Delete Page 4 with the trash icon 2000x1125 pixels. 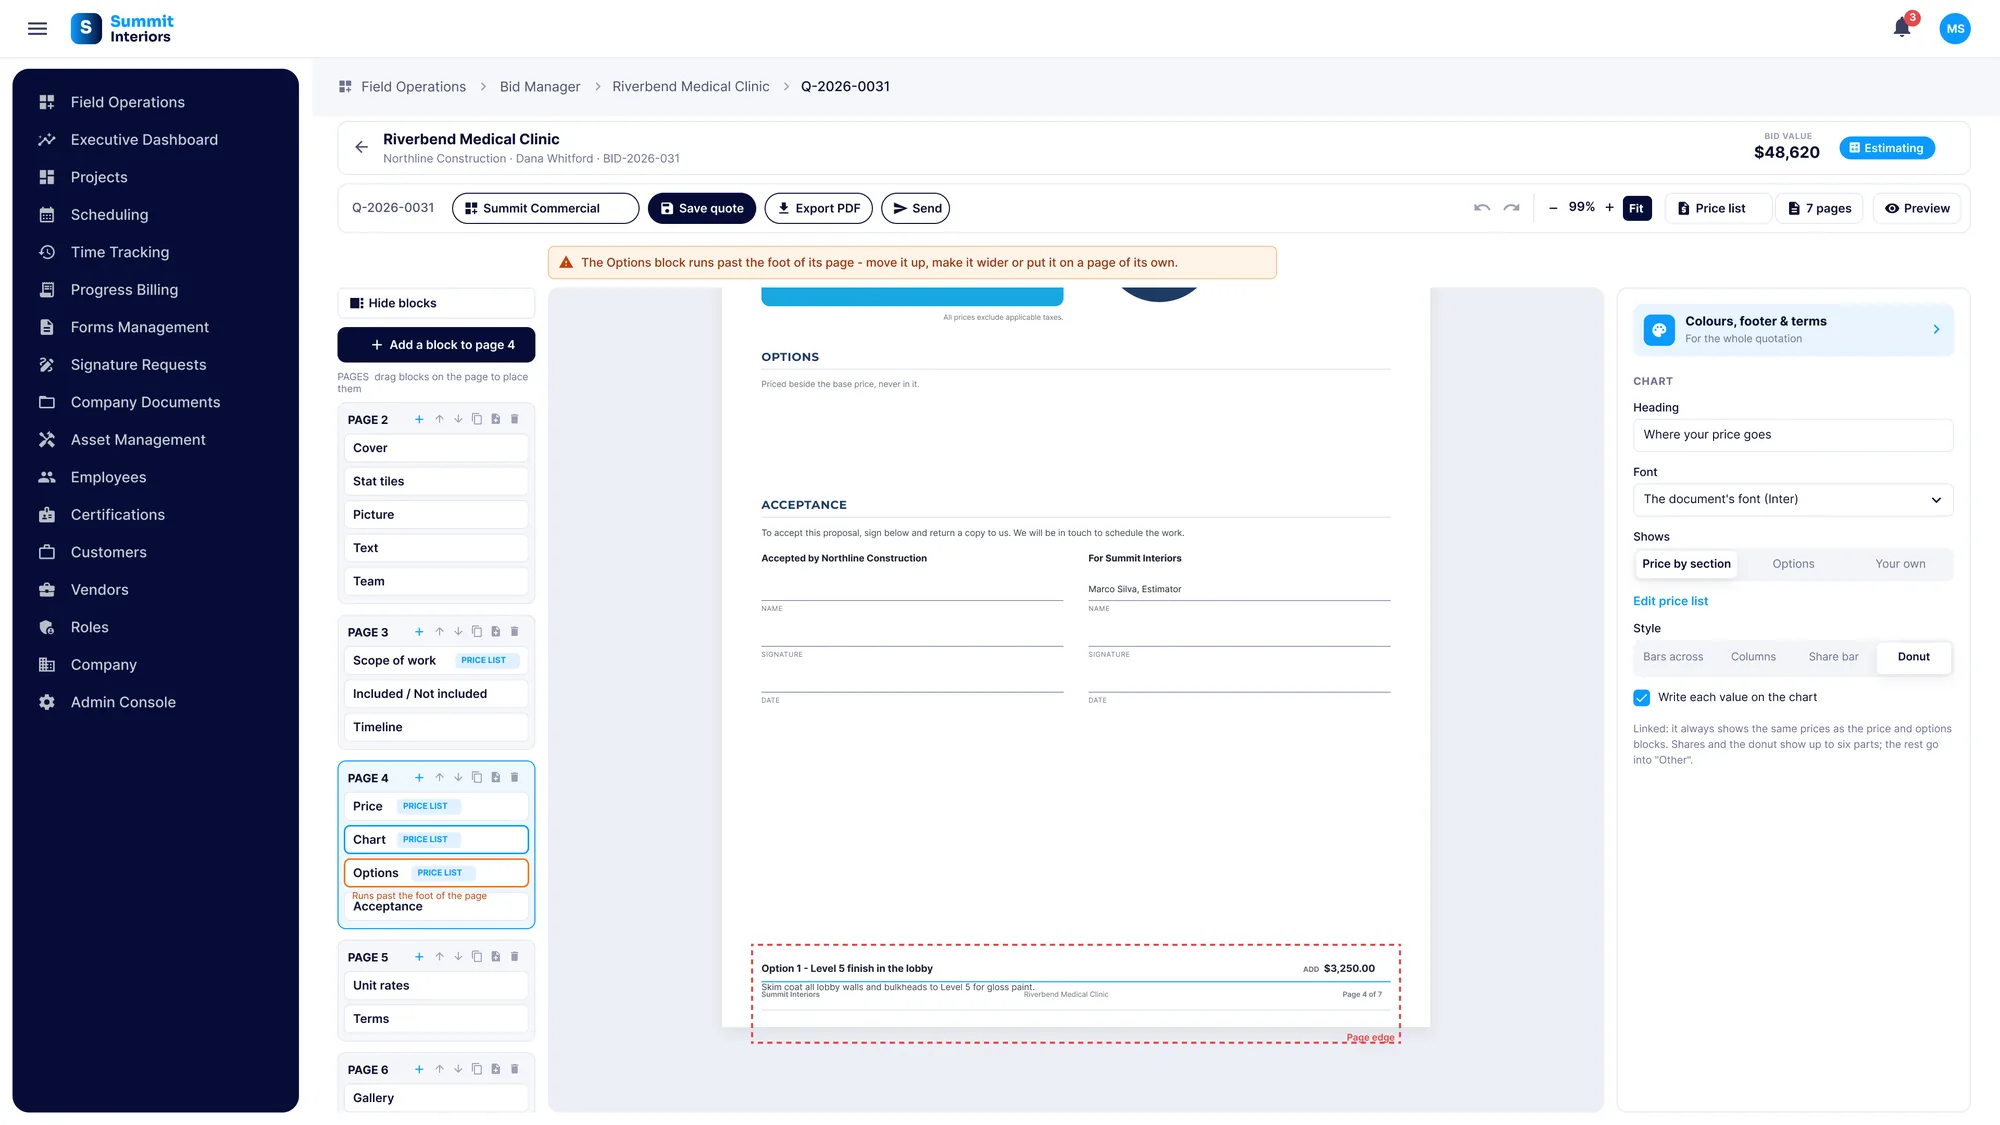point(515,777)
